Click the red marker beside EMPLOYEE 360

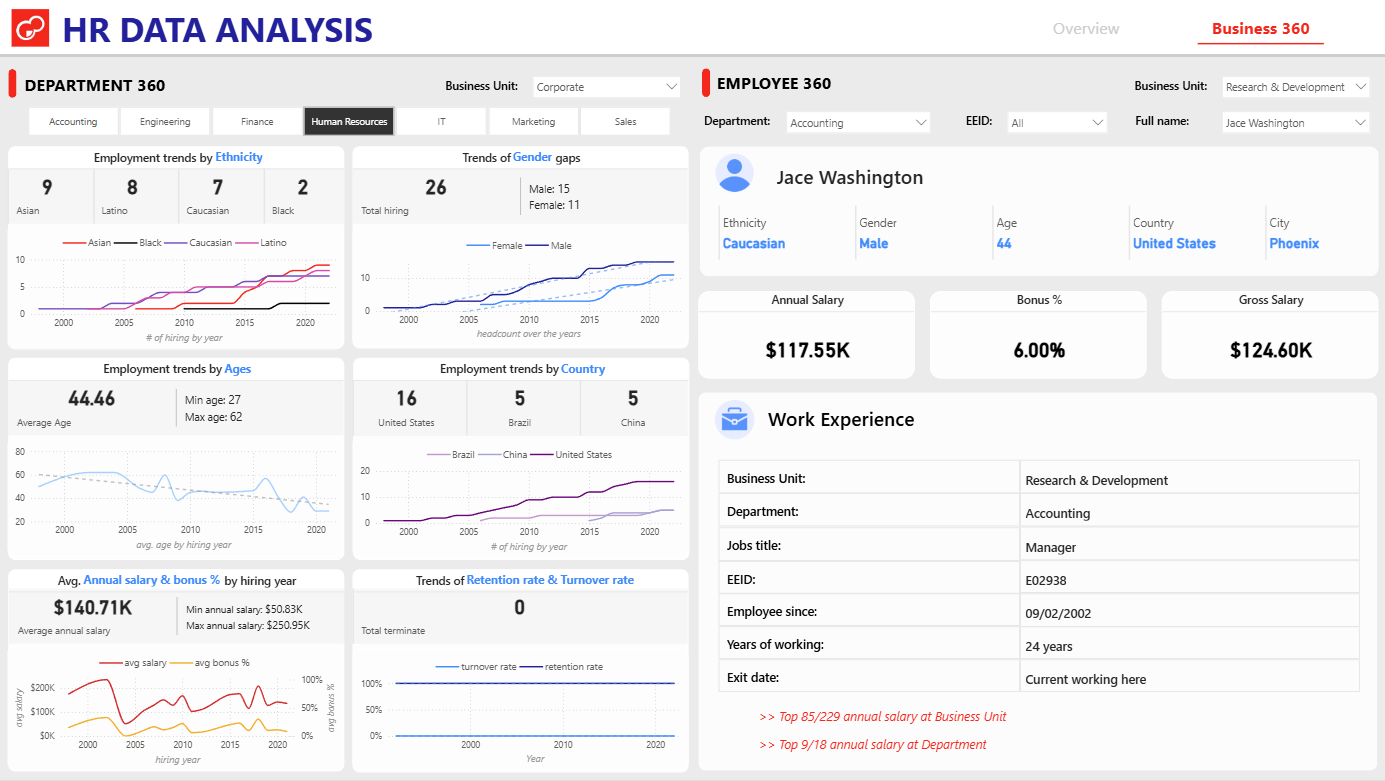tap(706, 83)
